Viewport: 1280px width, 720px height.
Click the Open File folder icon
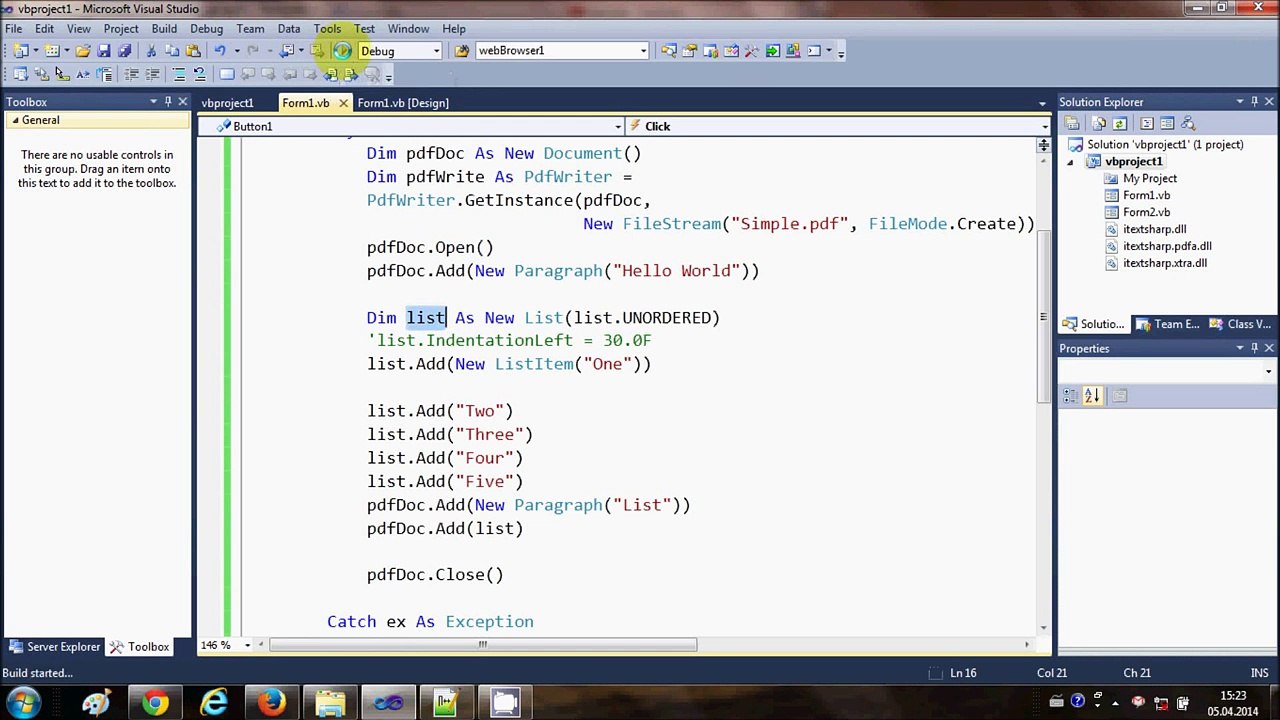83,51
